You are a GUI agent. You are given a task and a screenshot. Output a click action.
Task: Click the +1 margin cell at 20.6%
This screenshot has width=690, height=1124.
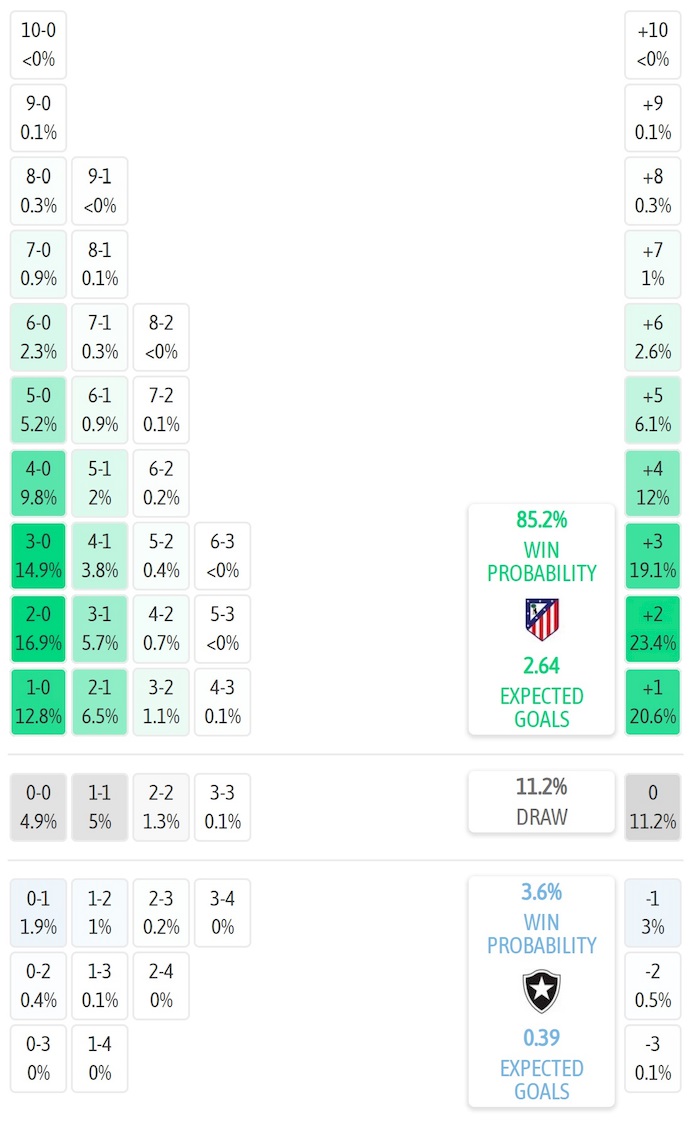tap(653, 702)
